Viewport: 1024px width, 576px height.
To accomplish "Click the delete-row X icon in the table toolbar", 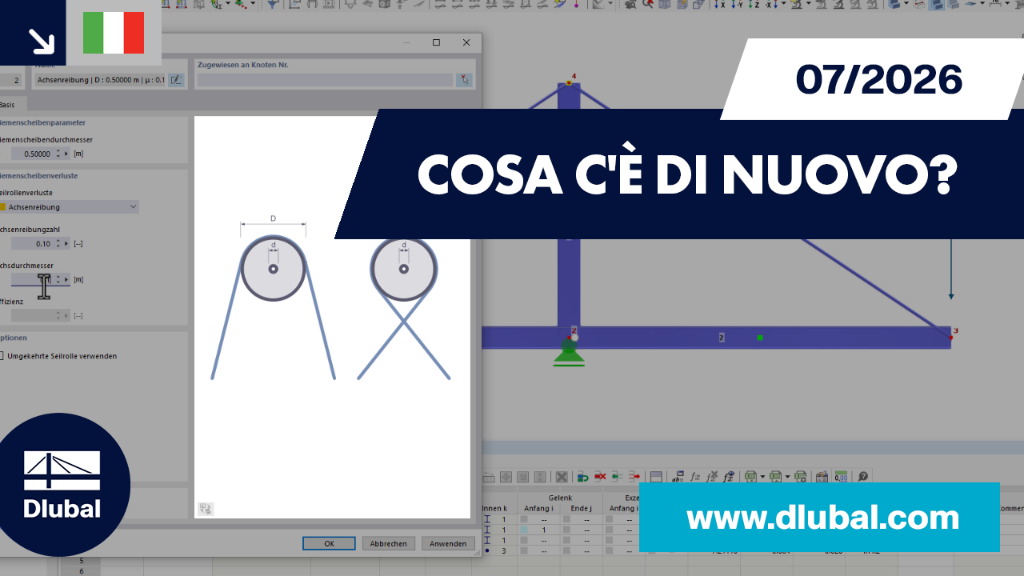I will click(x=562, y=477).
